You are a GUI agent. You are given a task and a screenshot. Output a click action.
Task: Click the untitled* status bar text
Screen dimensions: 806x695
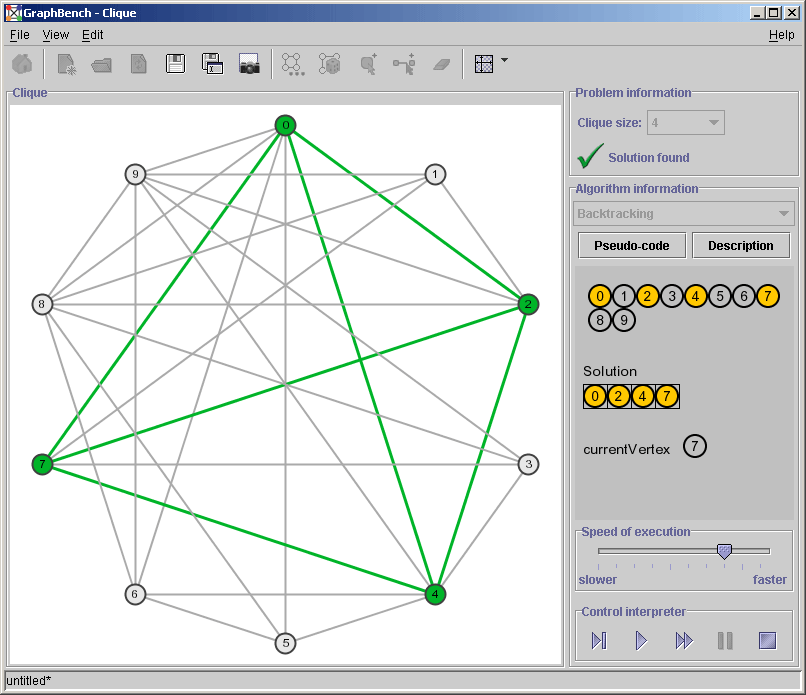29,681
